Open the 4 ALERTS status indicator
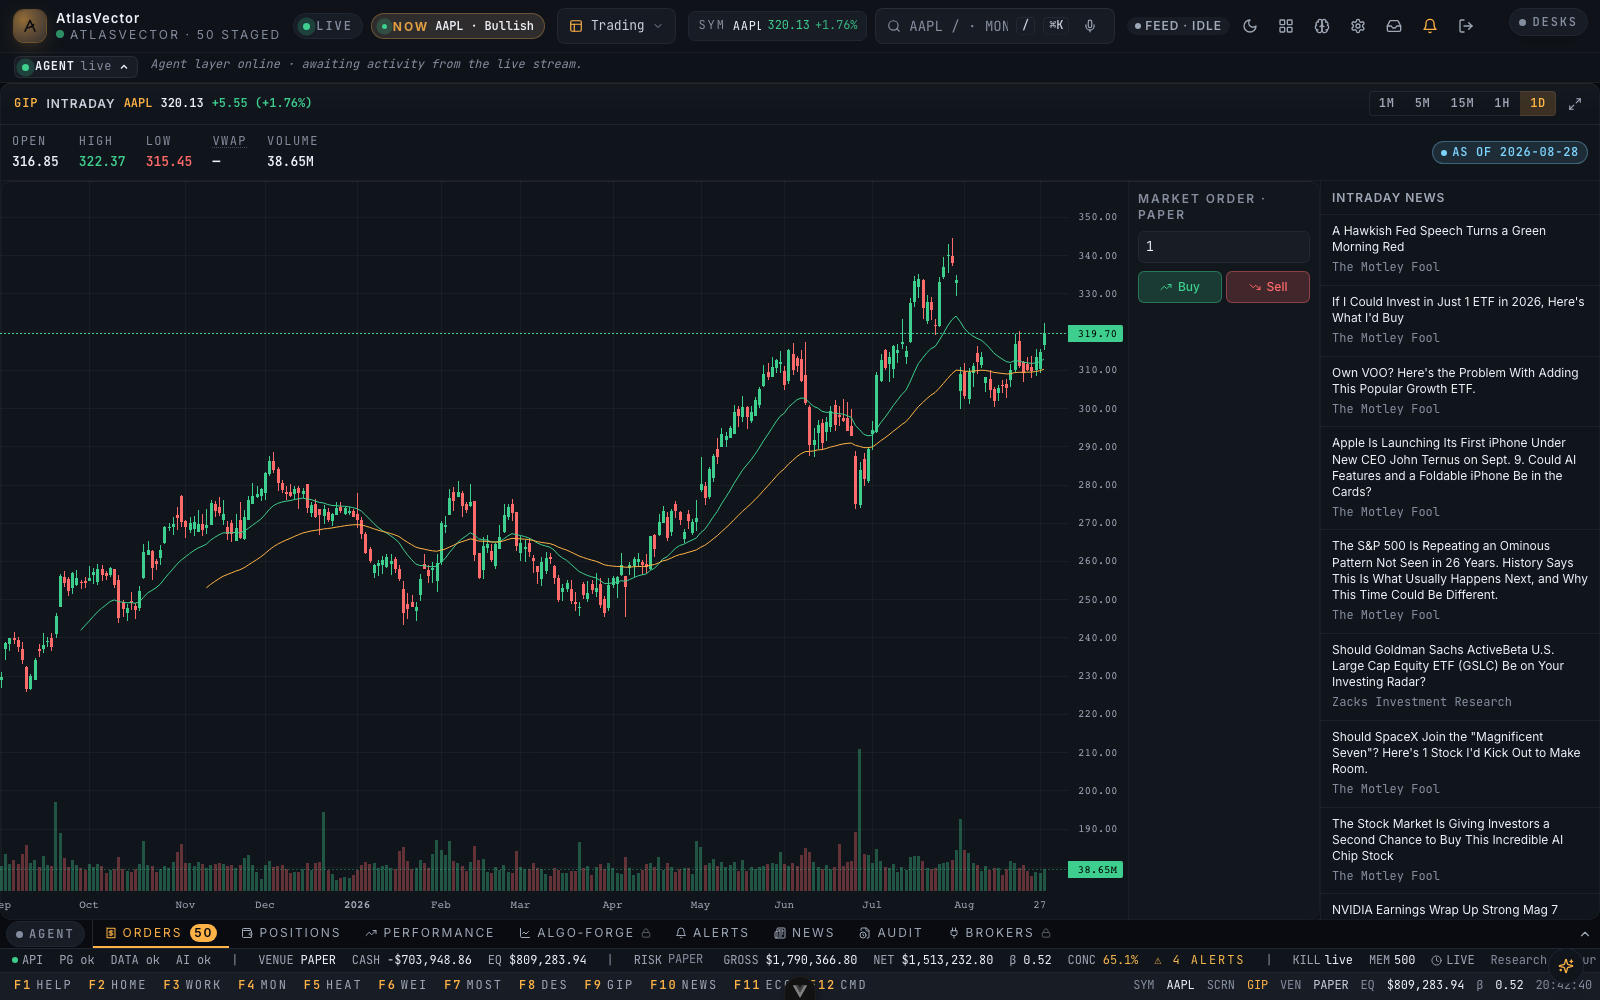This screenshot has width=1600, height=1000. (1199, 960)
